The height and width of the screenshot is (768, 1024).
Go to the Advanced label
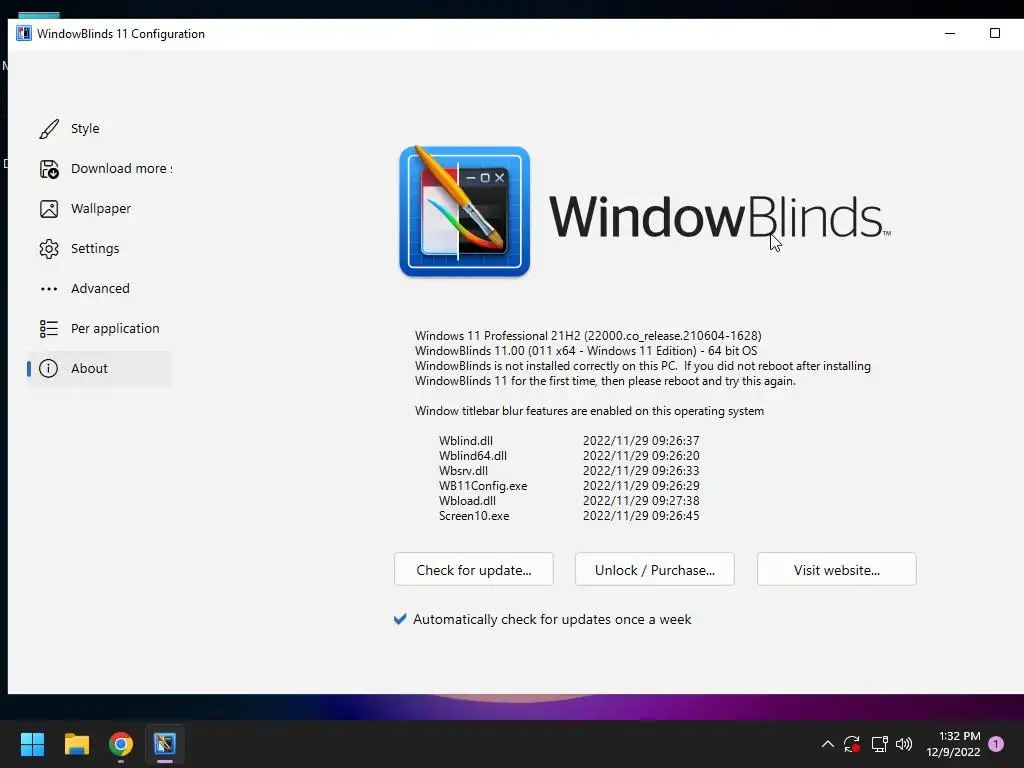[x=100, y=289]
